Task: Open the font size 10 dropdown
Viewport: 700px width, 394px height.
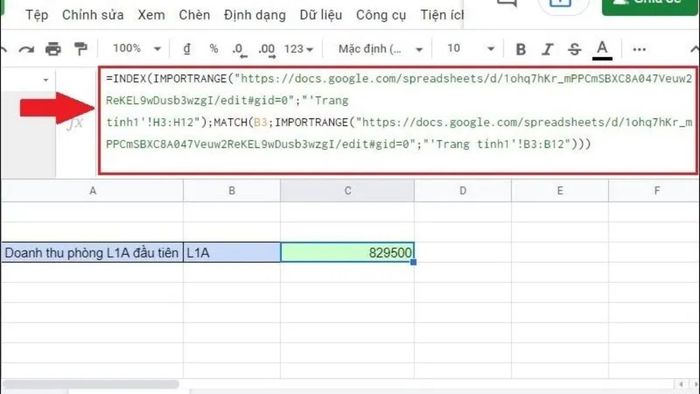Action: (471, 48)
